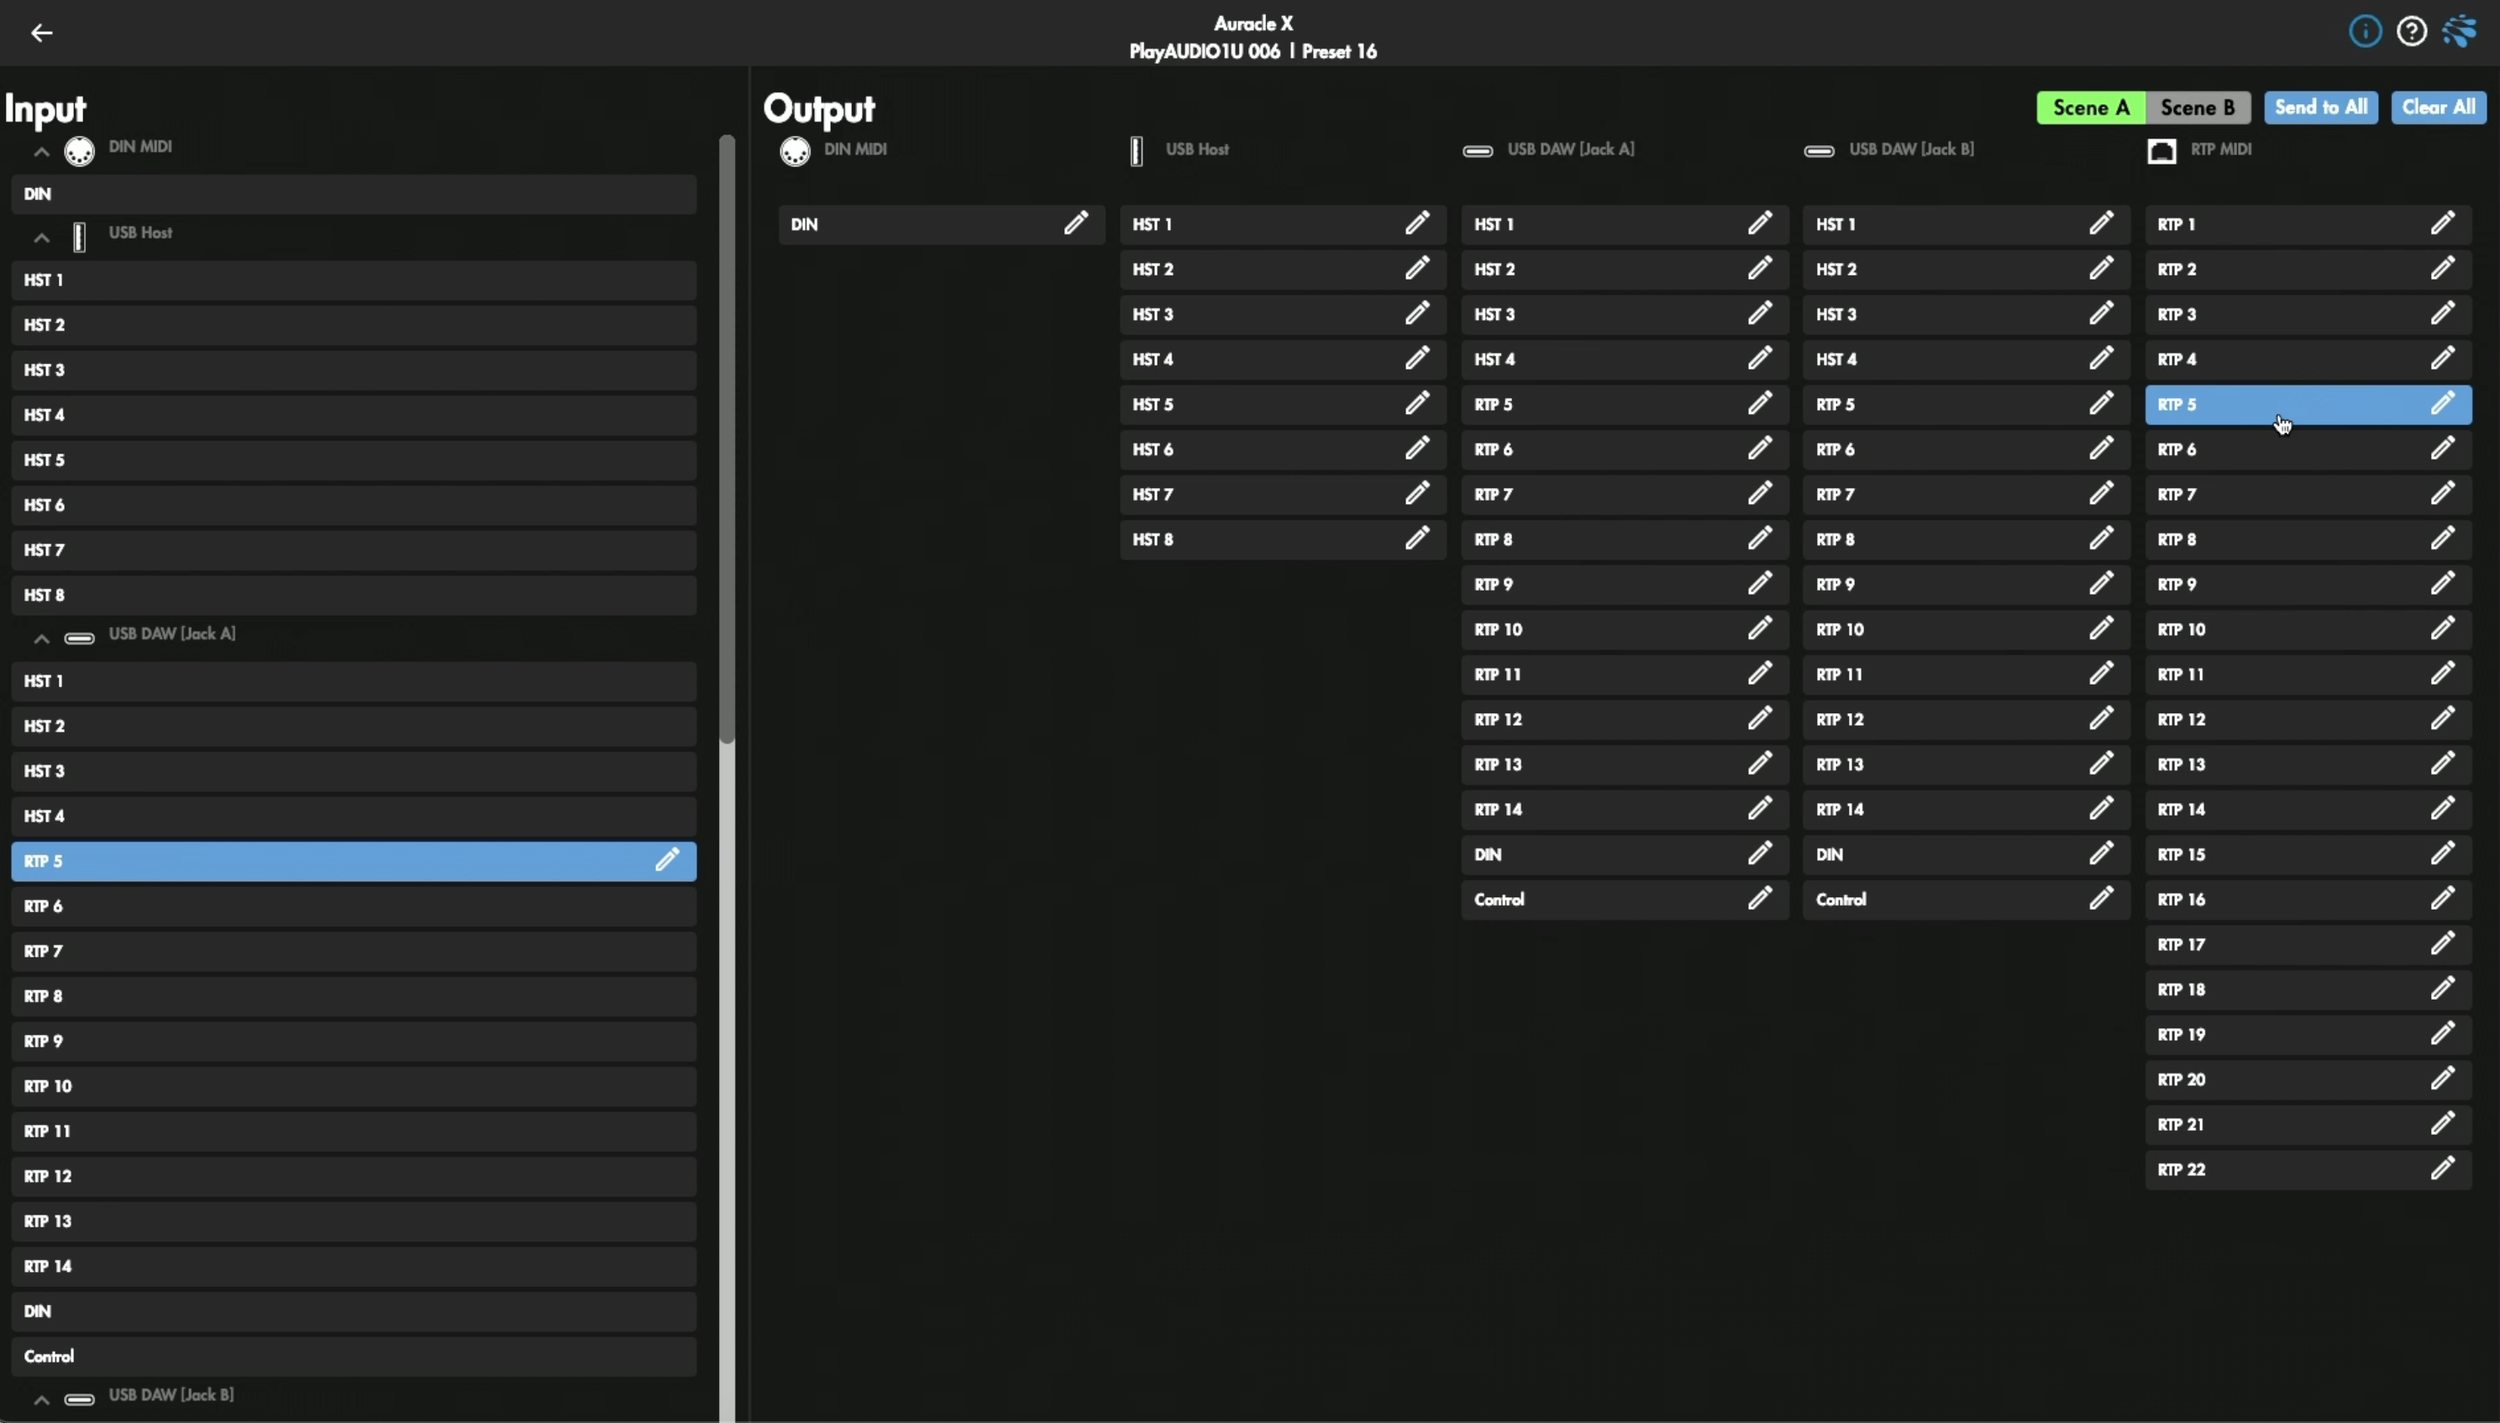Edit the RTP 5 input port name

(x=666, y=860)
